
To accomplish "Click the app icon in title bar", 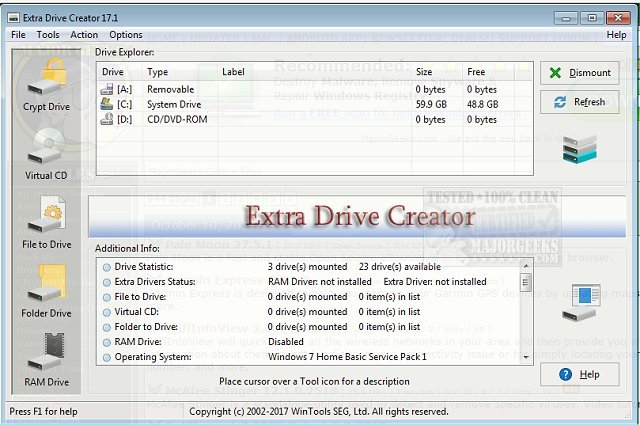I will [14, 18].
